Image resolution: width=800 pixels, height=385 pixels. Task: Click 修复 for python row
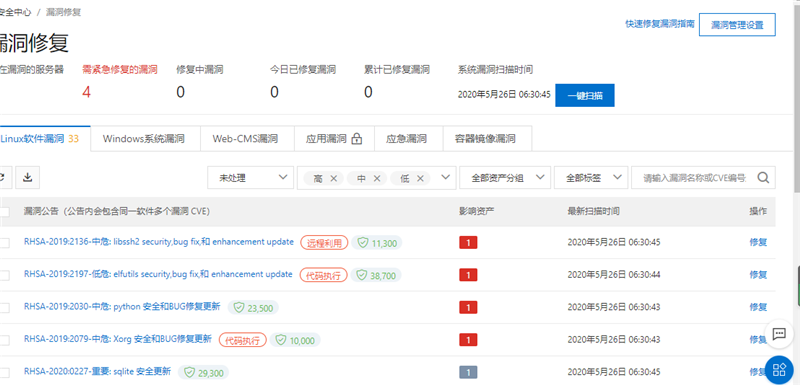(x=758, y=307)
